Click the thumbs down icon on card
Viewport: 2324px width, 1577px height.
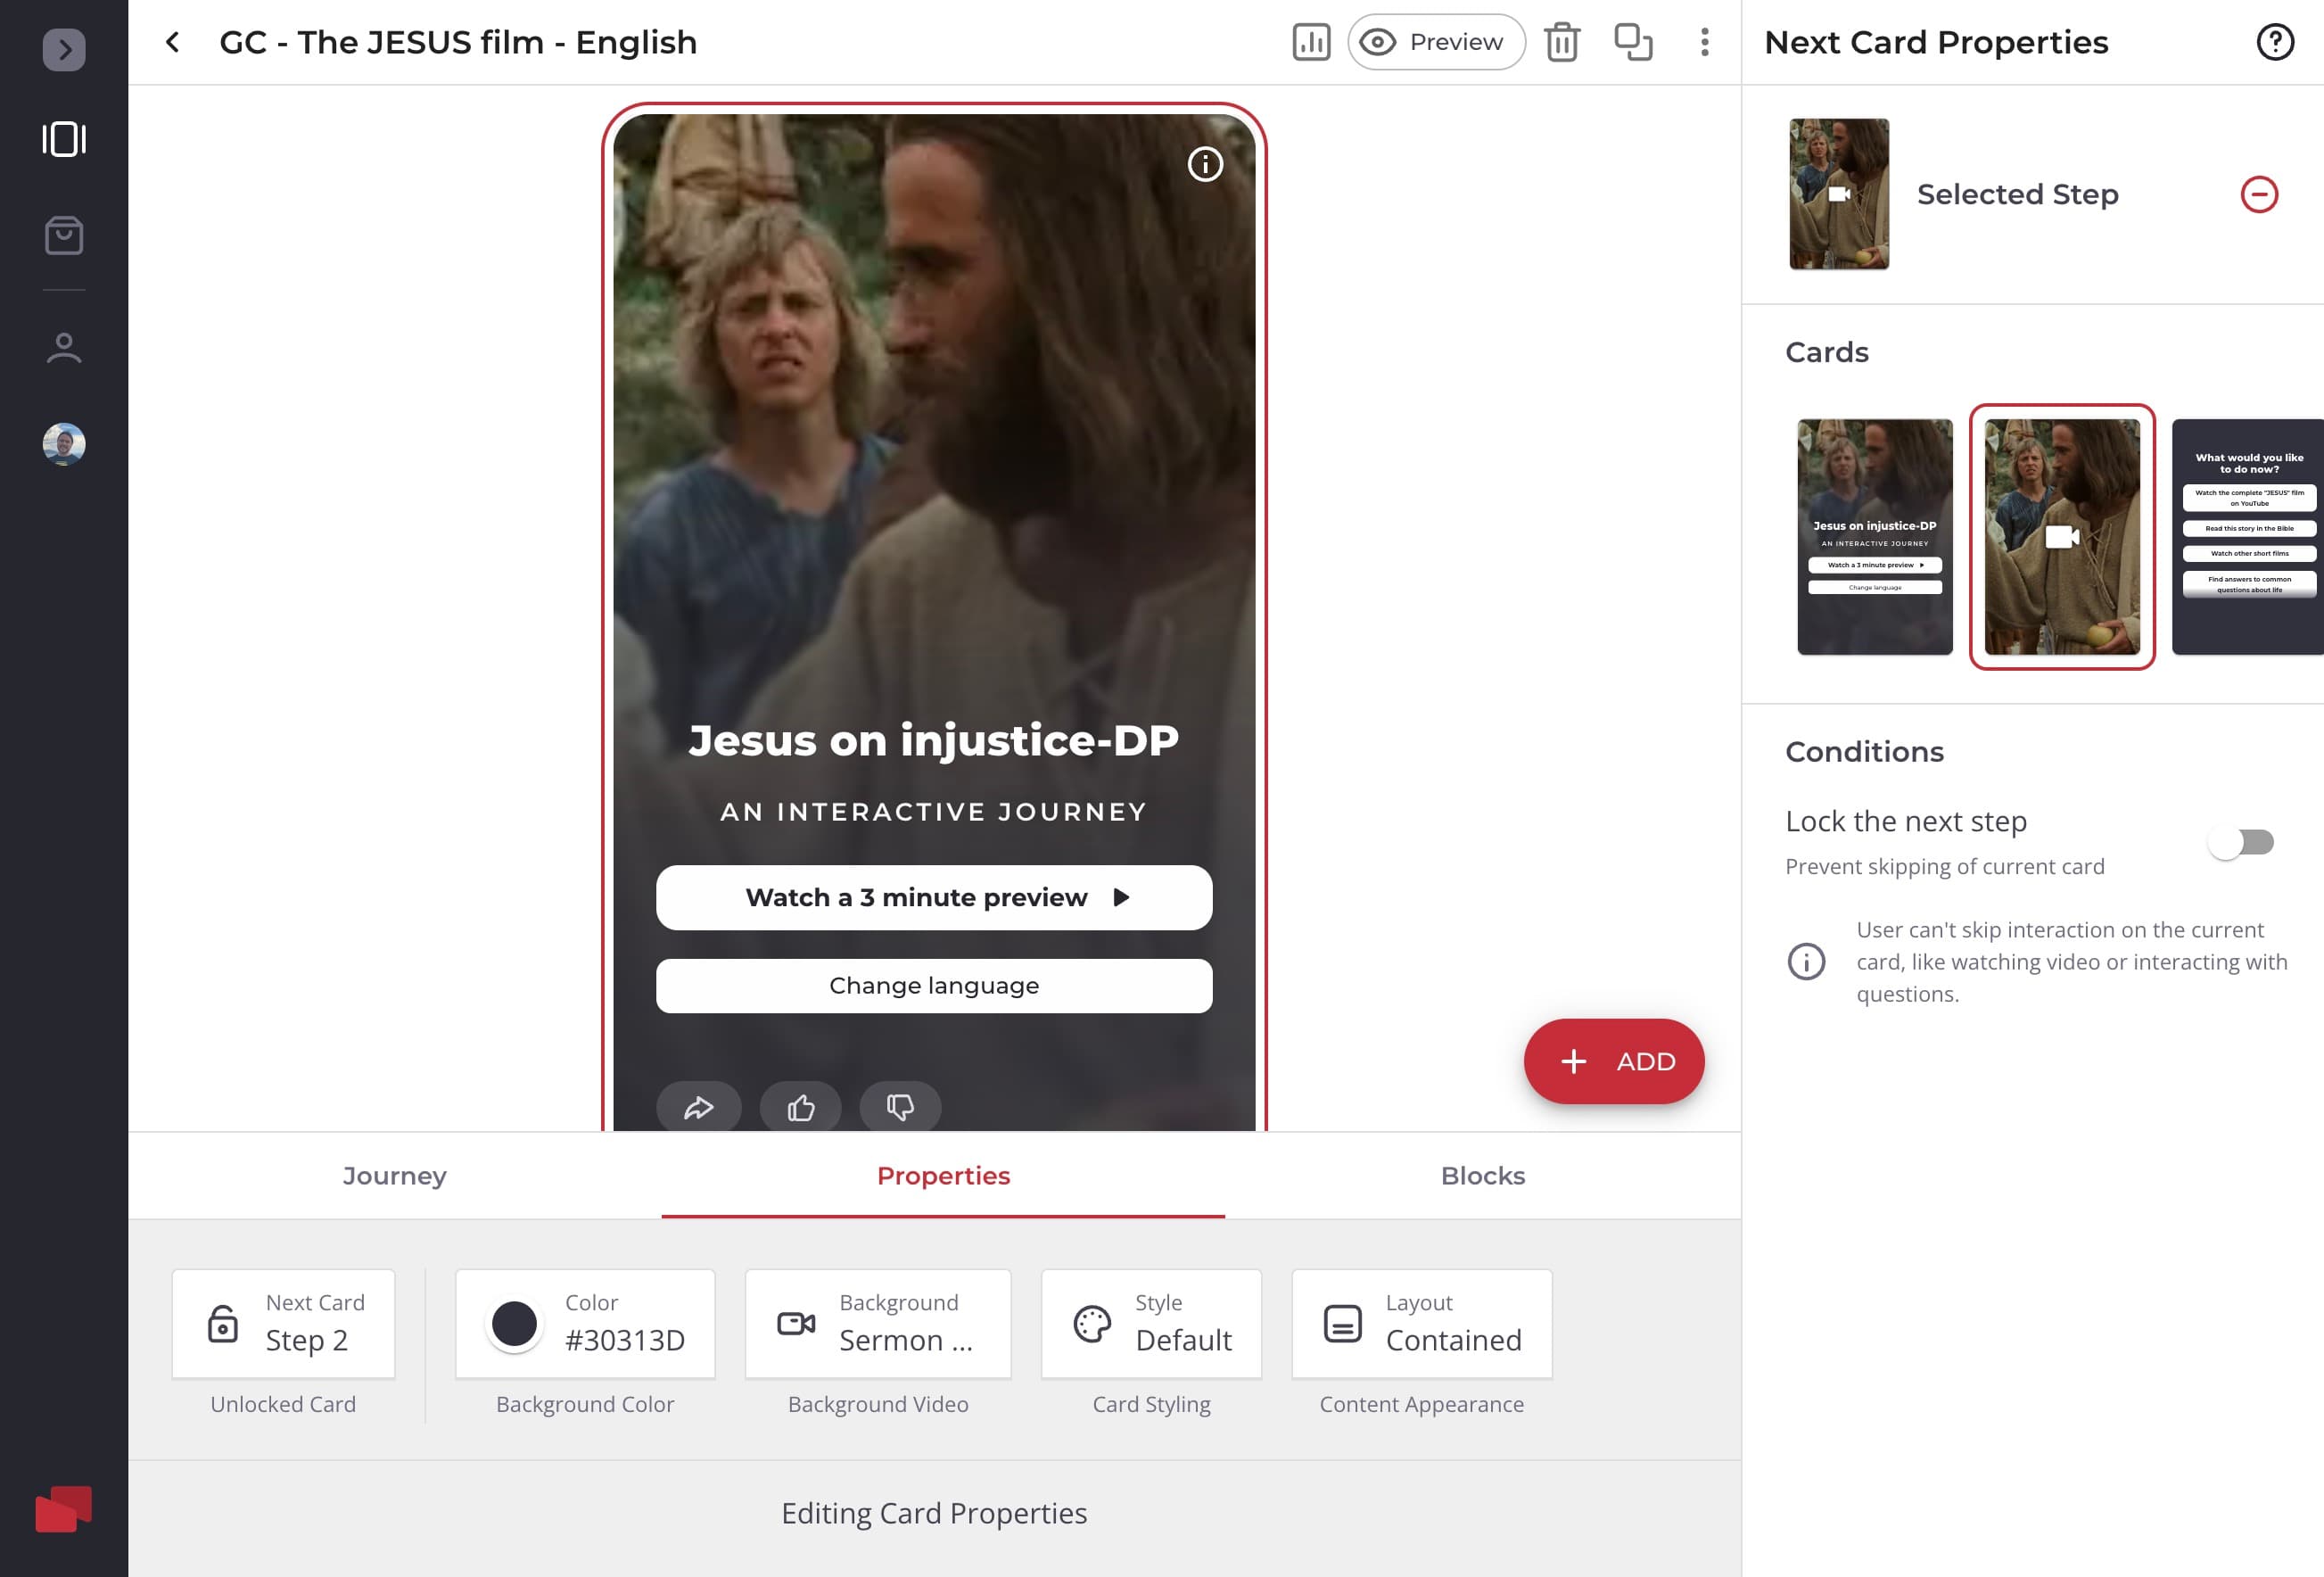tap(900, 1108)
